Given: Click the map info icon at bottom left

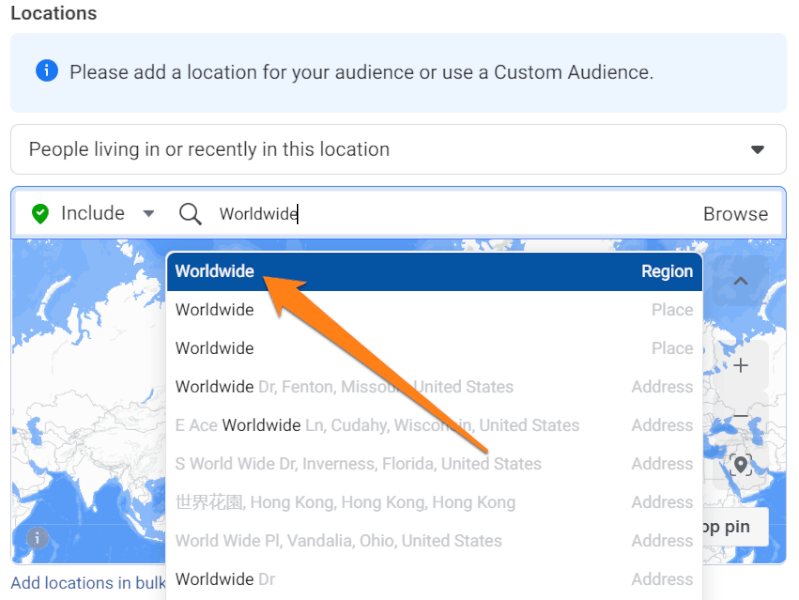Looking at the screenshot, I should pyautogui.click(x=37, y=538).
